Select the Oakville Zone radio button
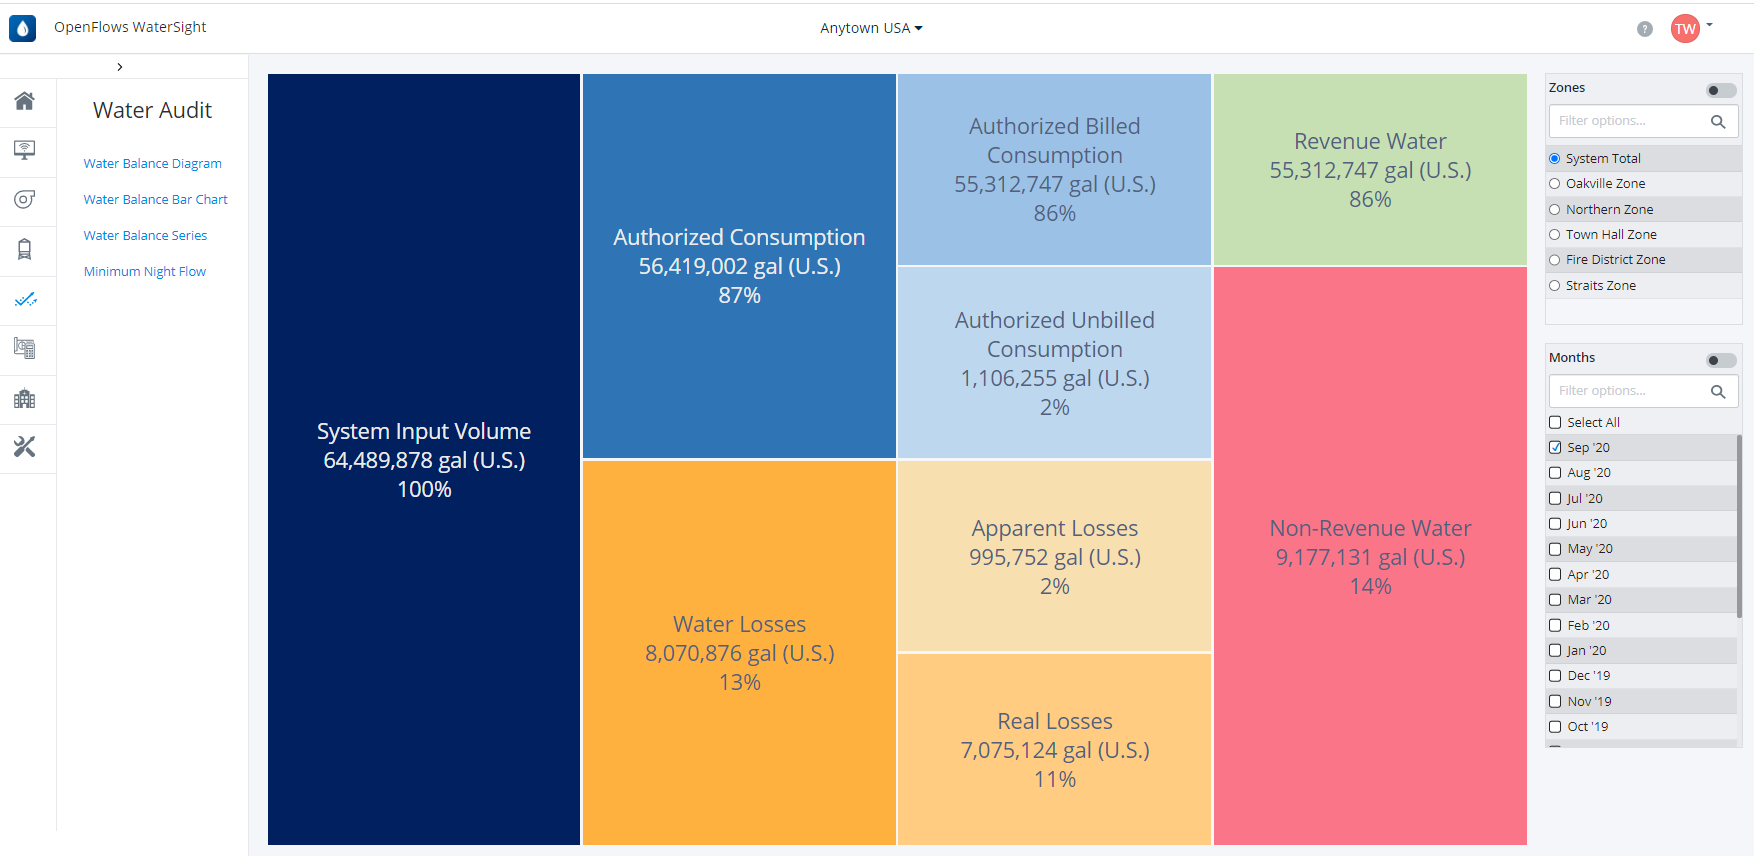Viewport: 1754px width, 856px height. [x=1555, y=184]
